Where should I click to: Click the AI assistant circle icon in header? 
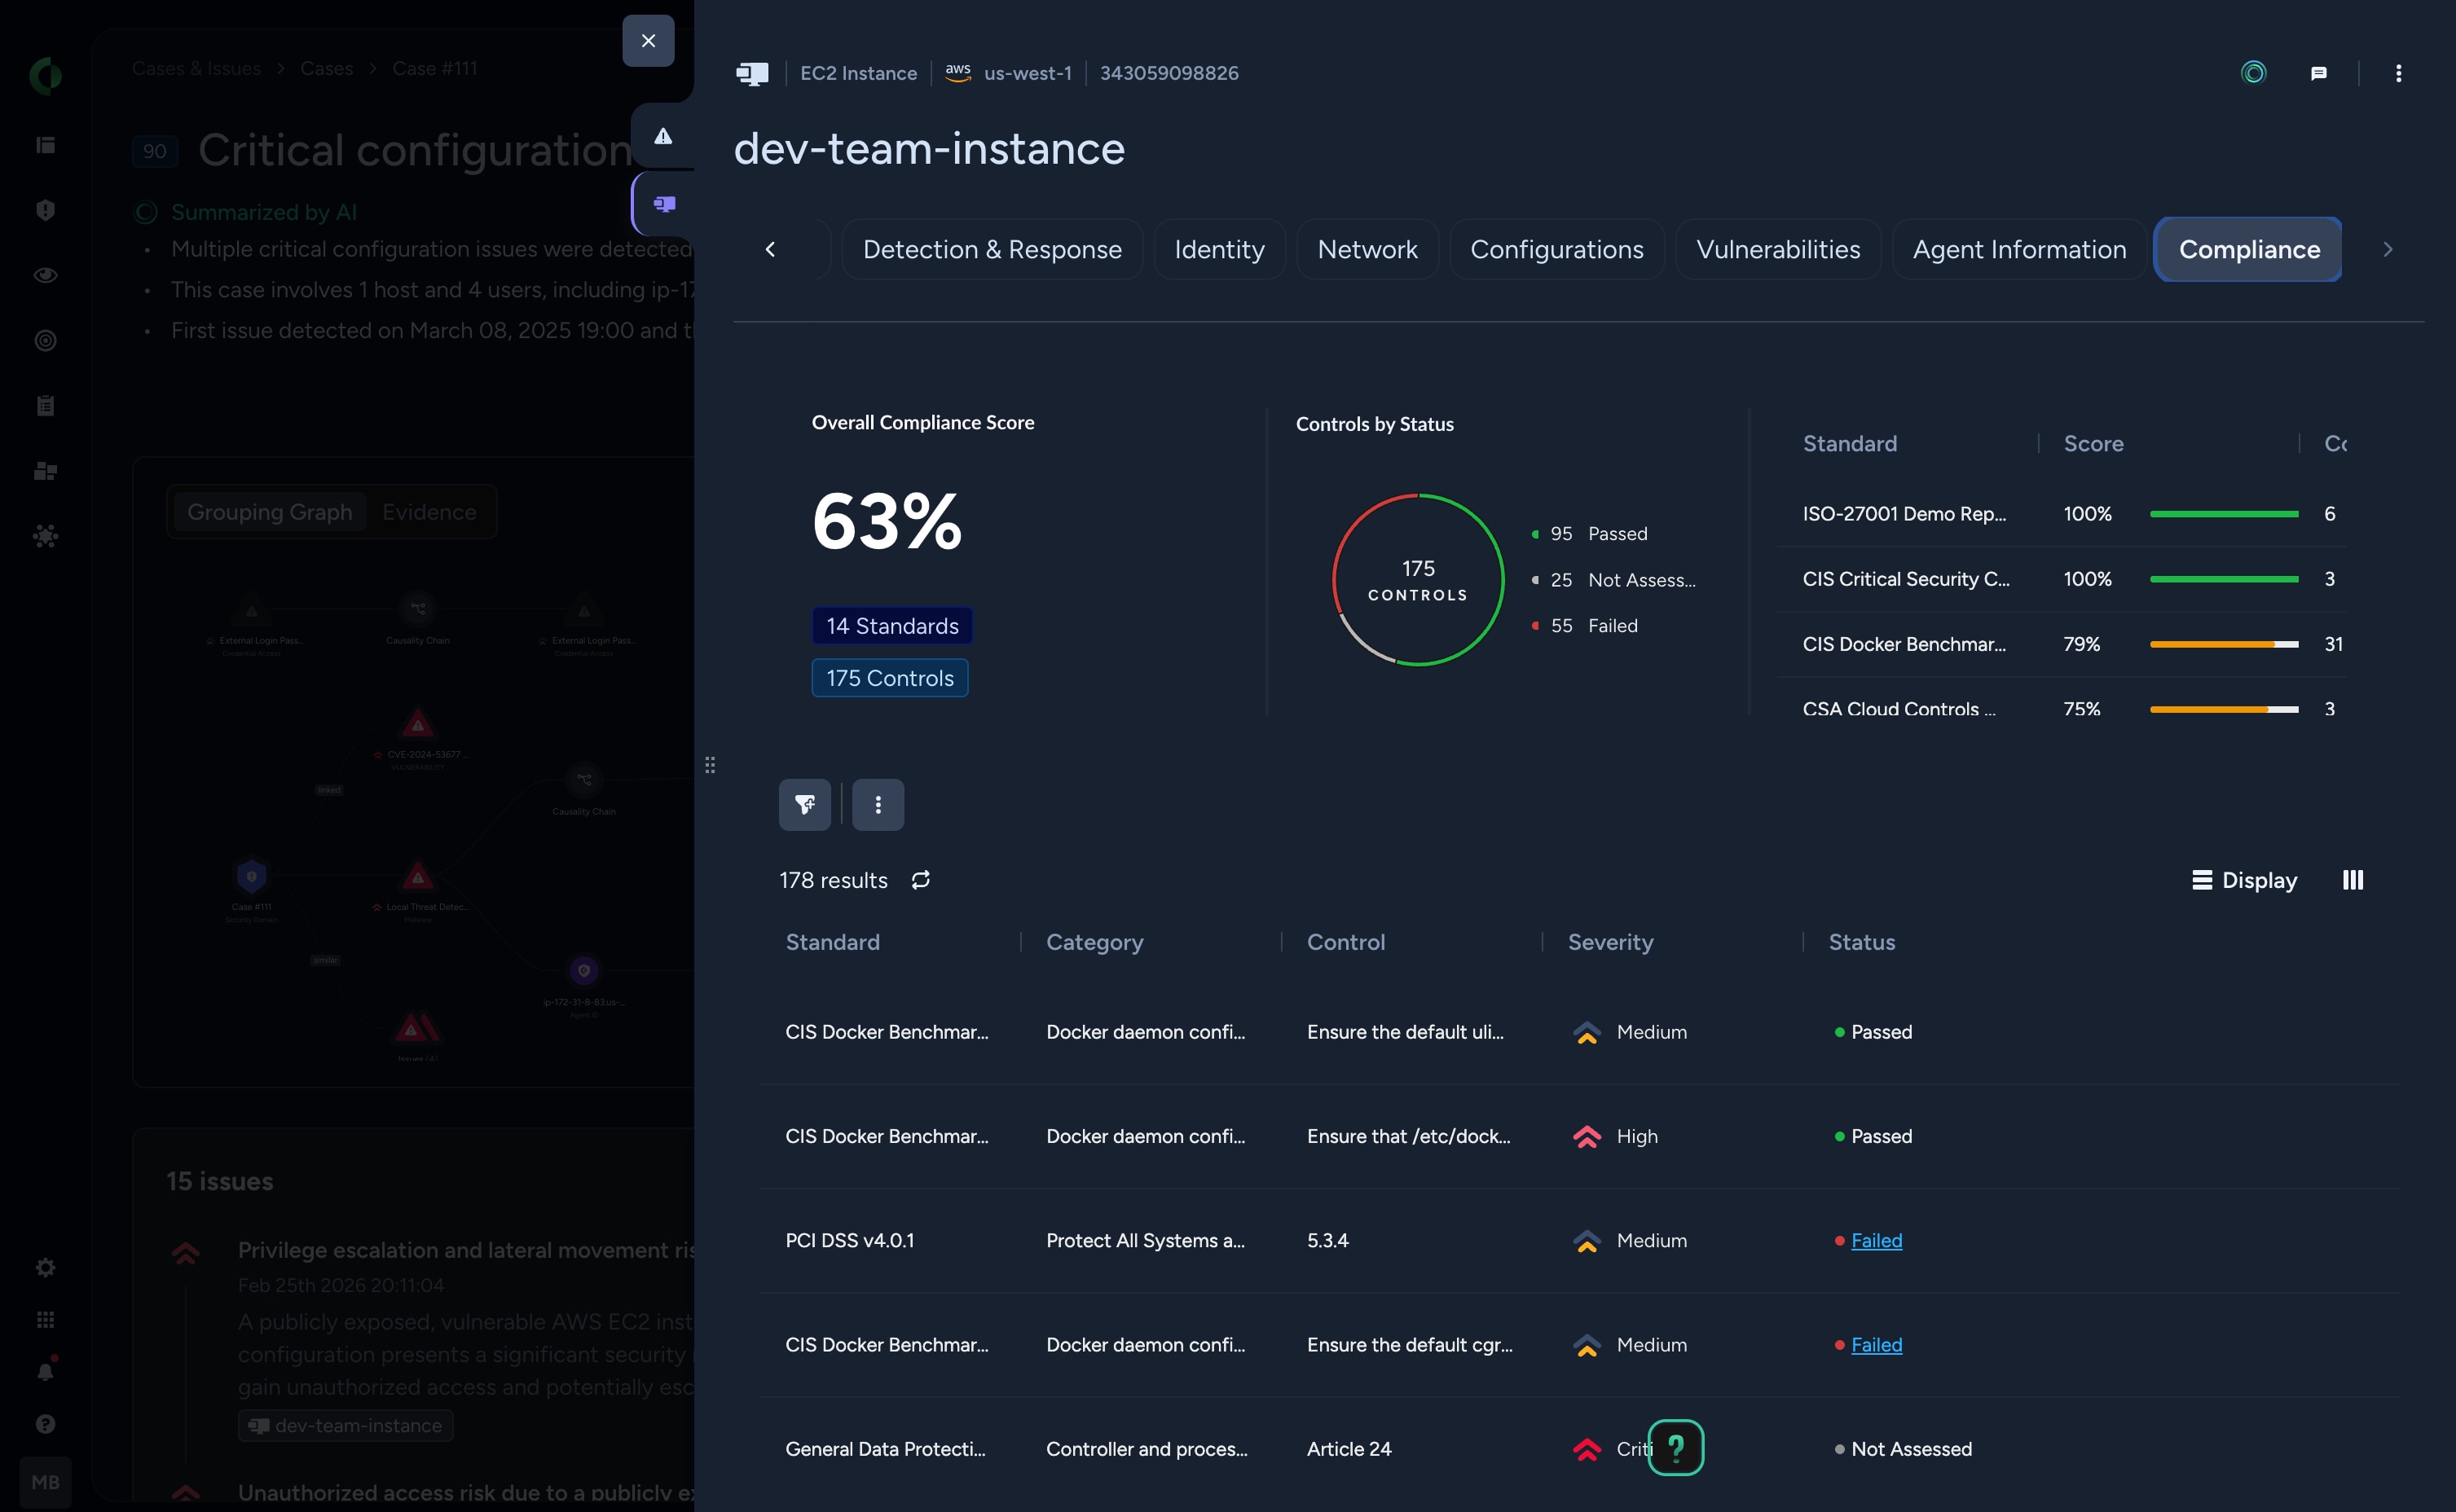[x=2253, y=73]
